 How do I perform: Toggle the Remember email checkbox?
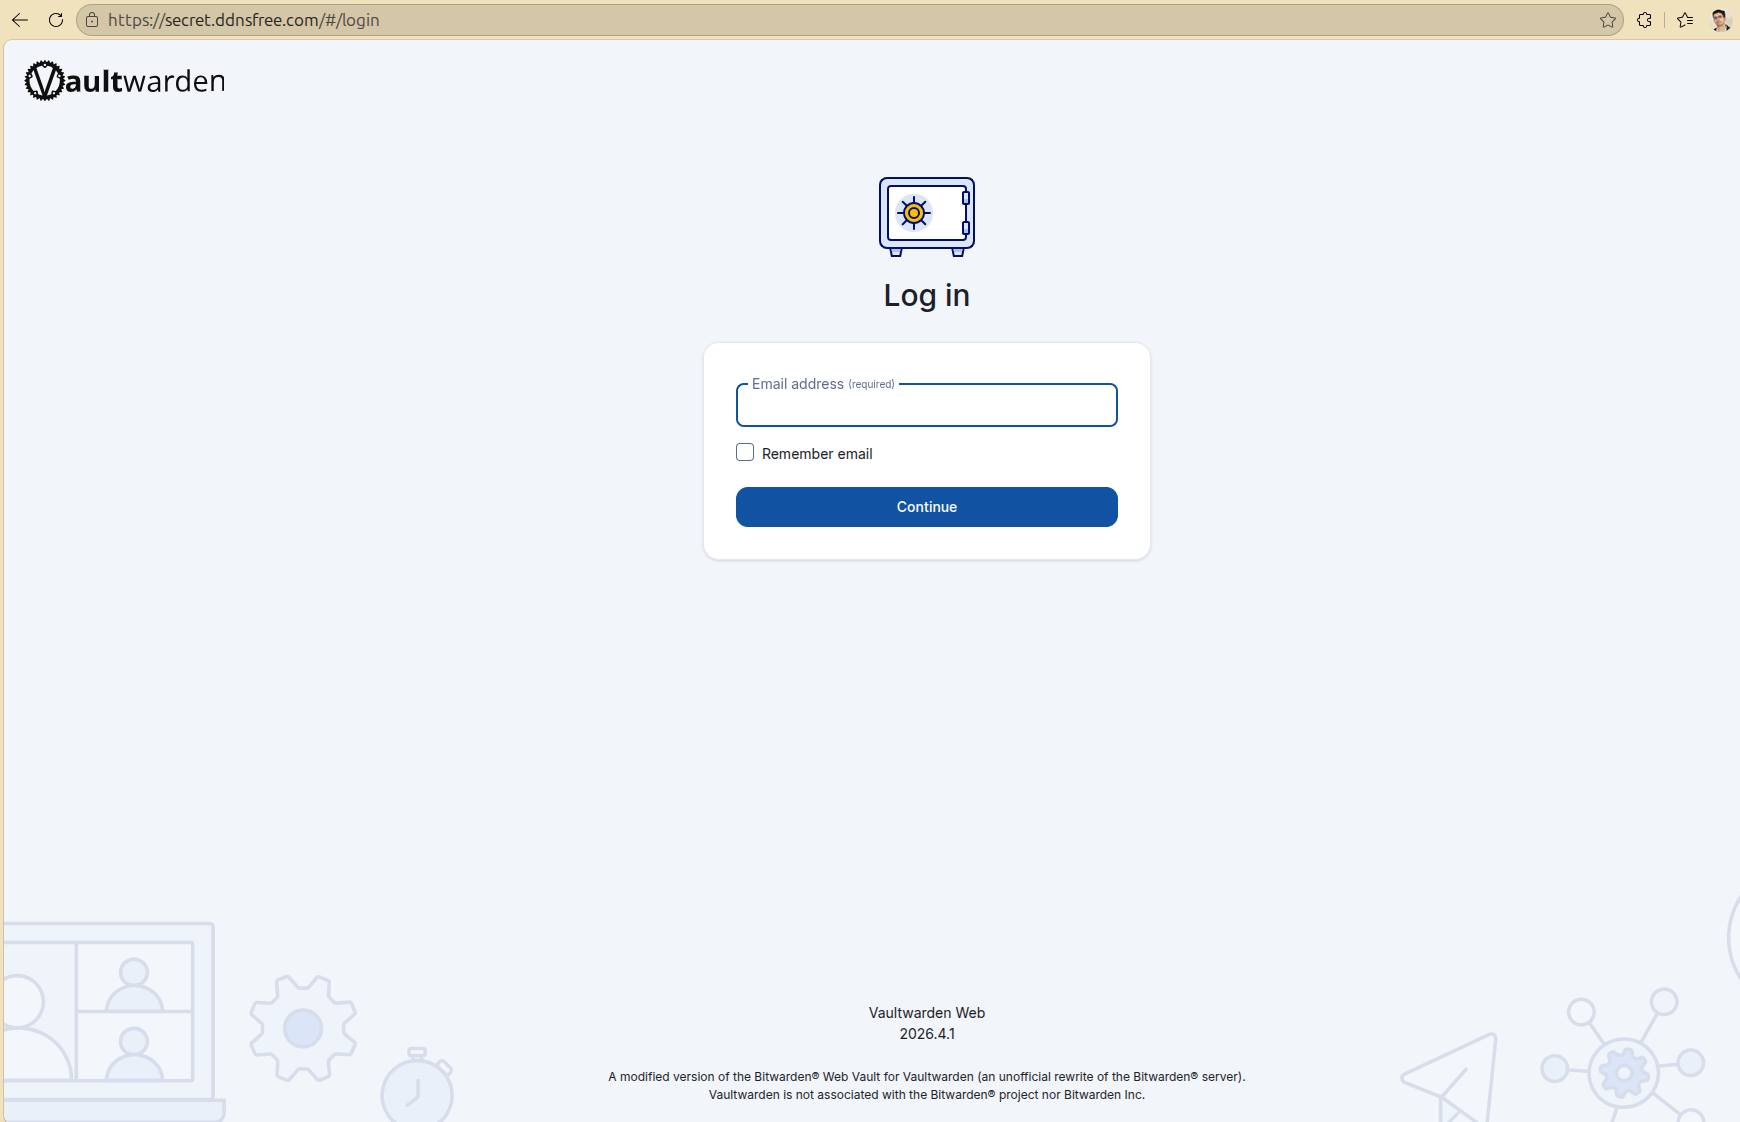745,452
